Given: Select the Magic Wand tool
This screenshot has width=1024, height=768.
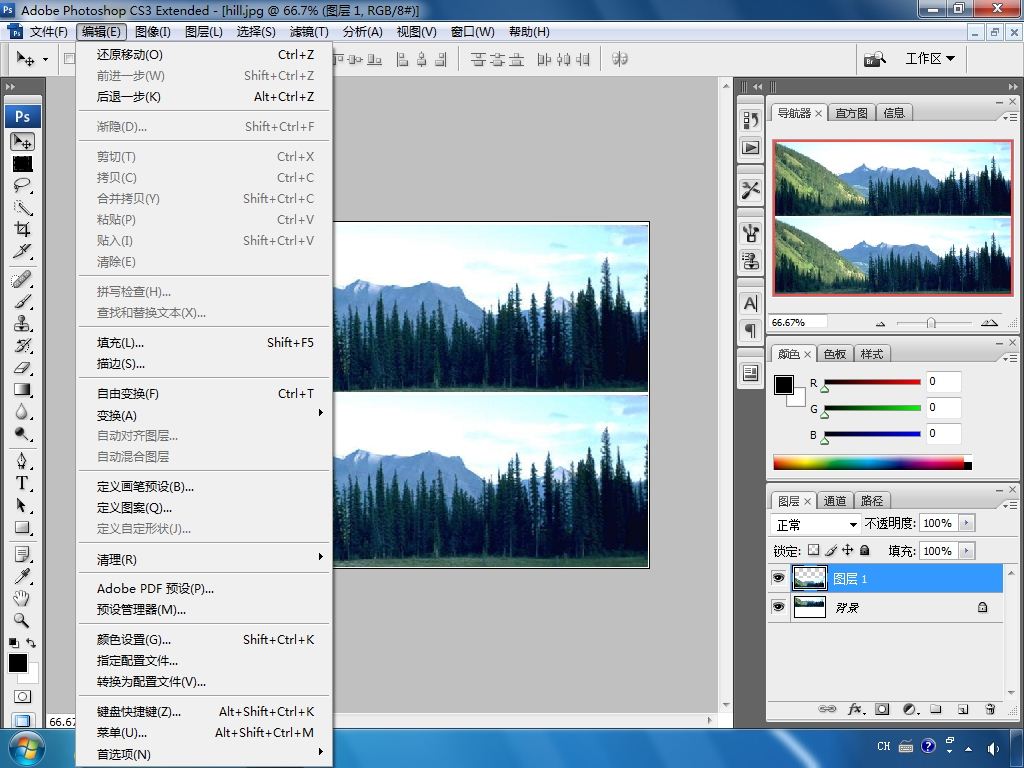Looking at the screenshot, I should 22,208.
